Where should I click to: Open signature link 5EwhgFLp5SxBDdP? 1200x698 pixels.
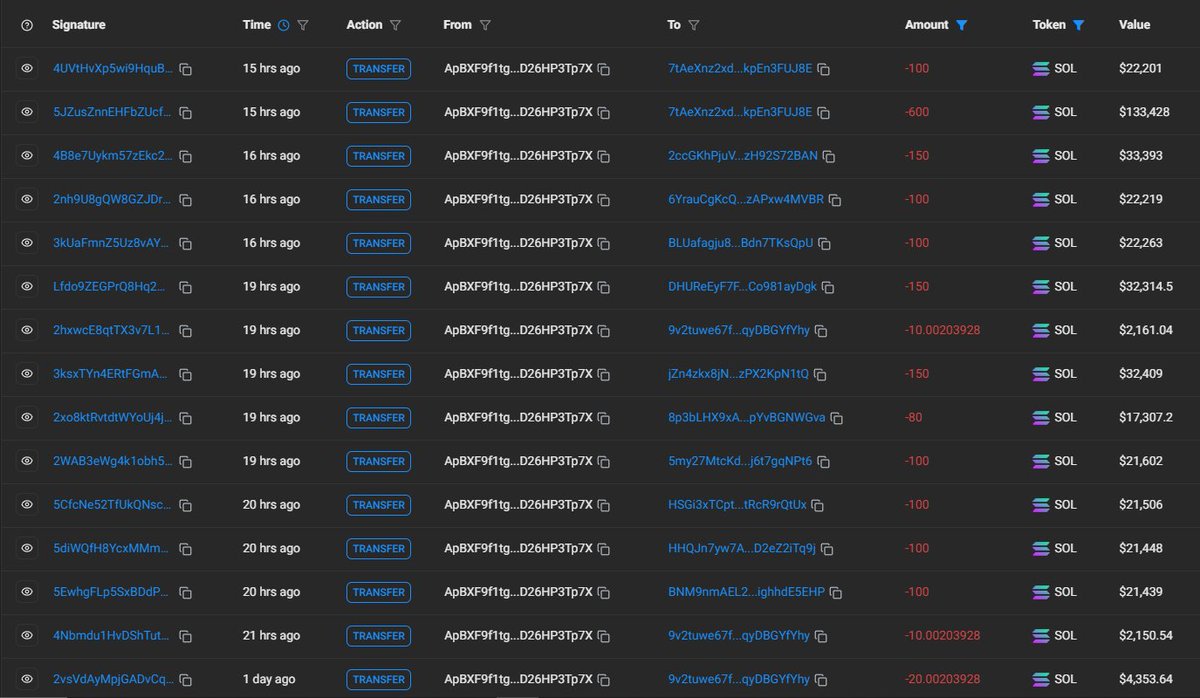pyautogui.click(x=113, y=592)
